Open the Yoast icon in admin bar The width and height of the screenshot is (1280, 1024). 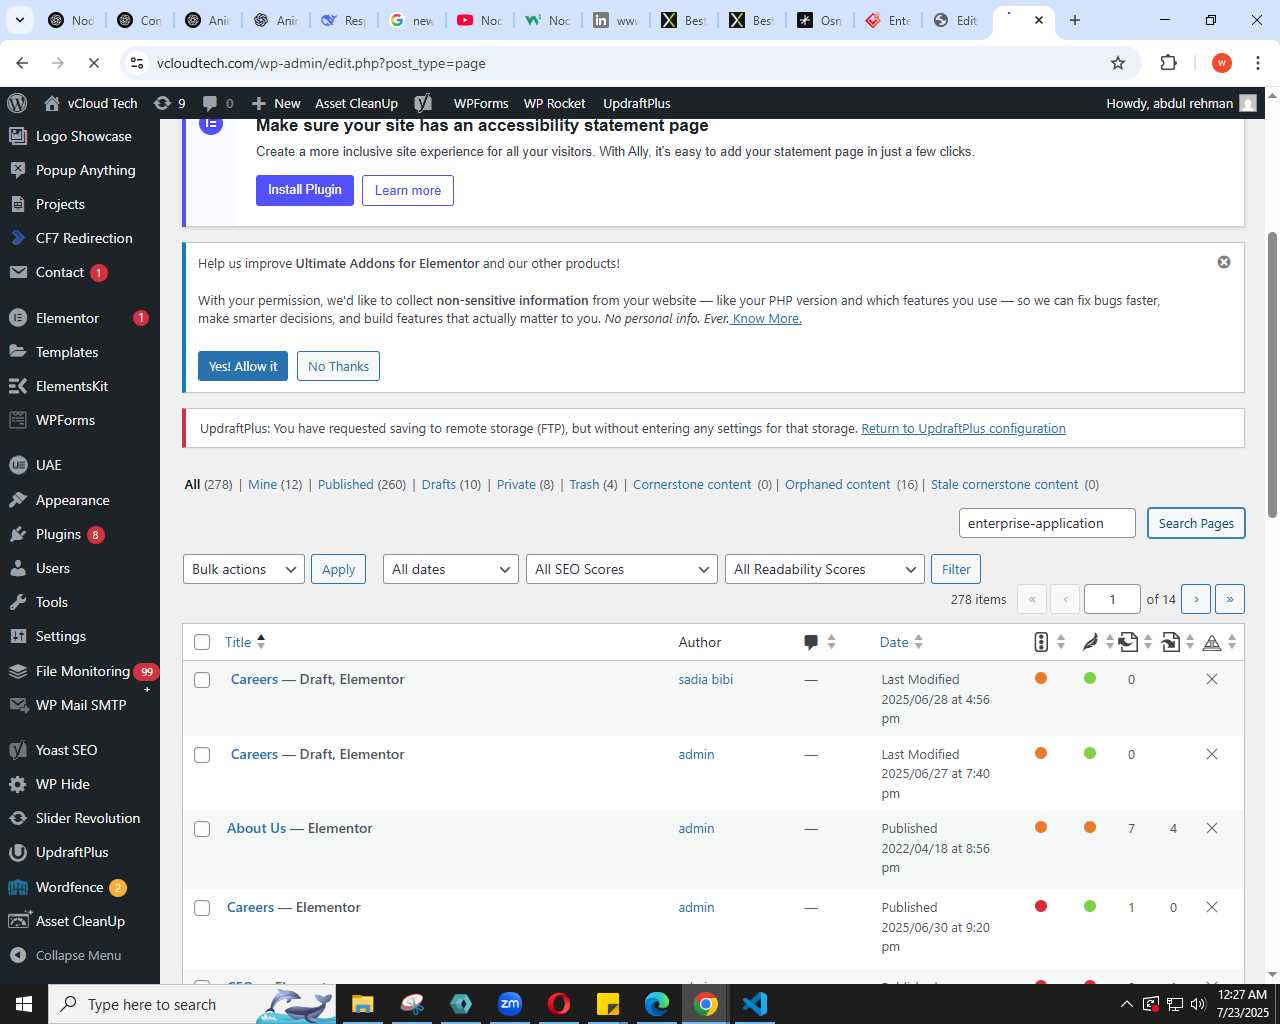(423, 103)
